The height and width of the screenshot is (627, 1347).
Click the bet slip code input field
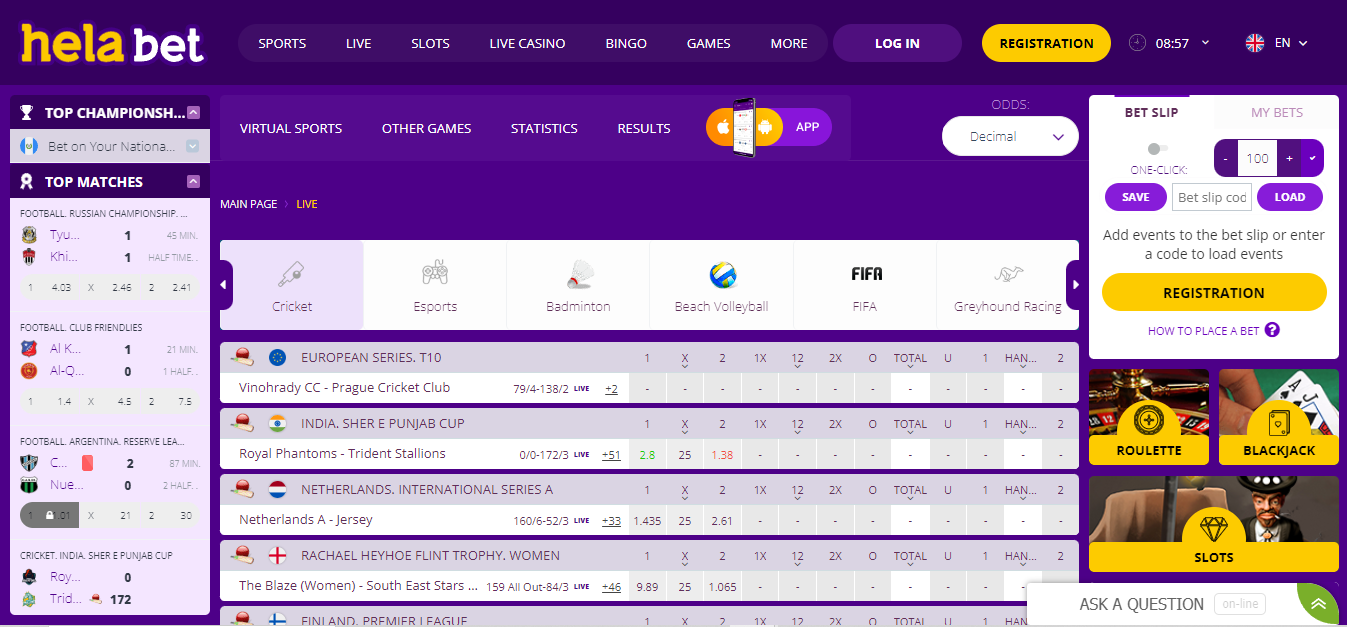[1212, 197]
